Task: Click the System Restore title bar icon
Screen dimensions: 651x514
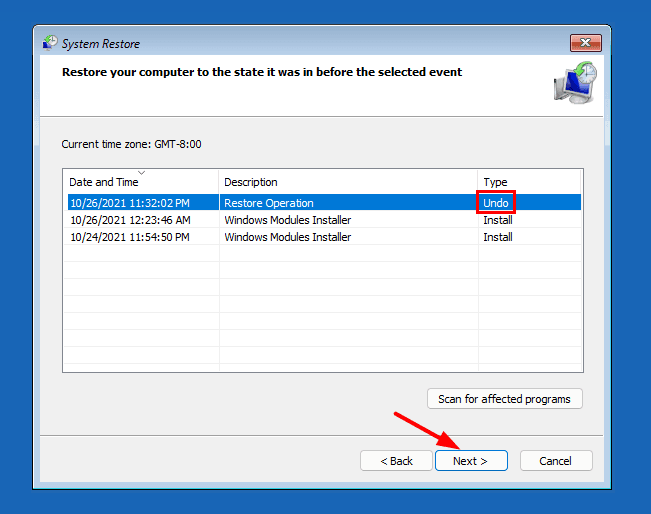Action: 50,43
